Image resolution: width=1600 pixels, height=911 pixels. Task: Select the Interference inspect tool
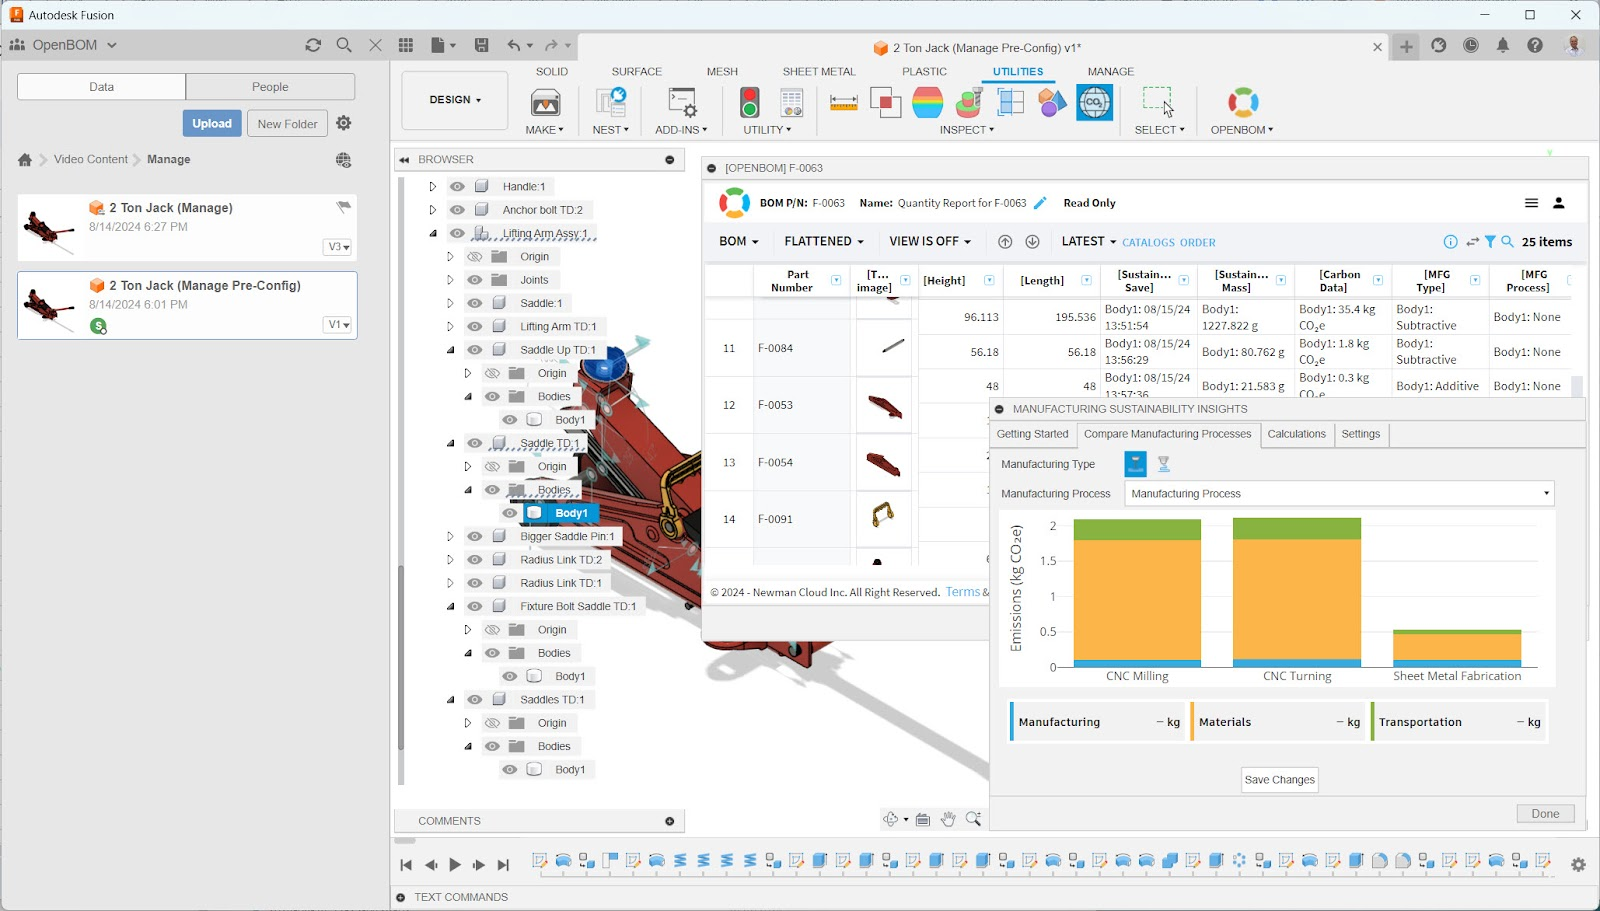pyautogui.click(x=886, y=102)
